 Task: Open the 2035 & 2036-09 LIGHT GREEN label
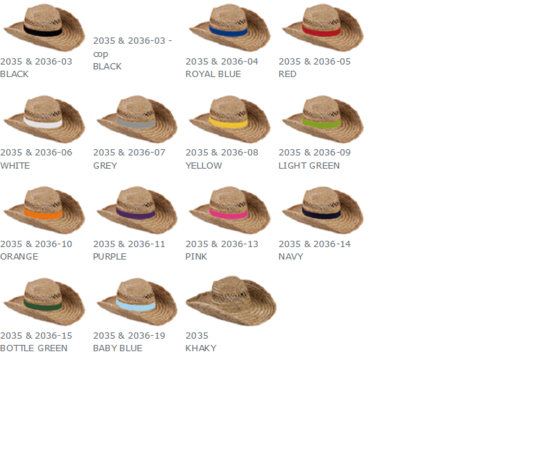point(315,159)
